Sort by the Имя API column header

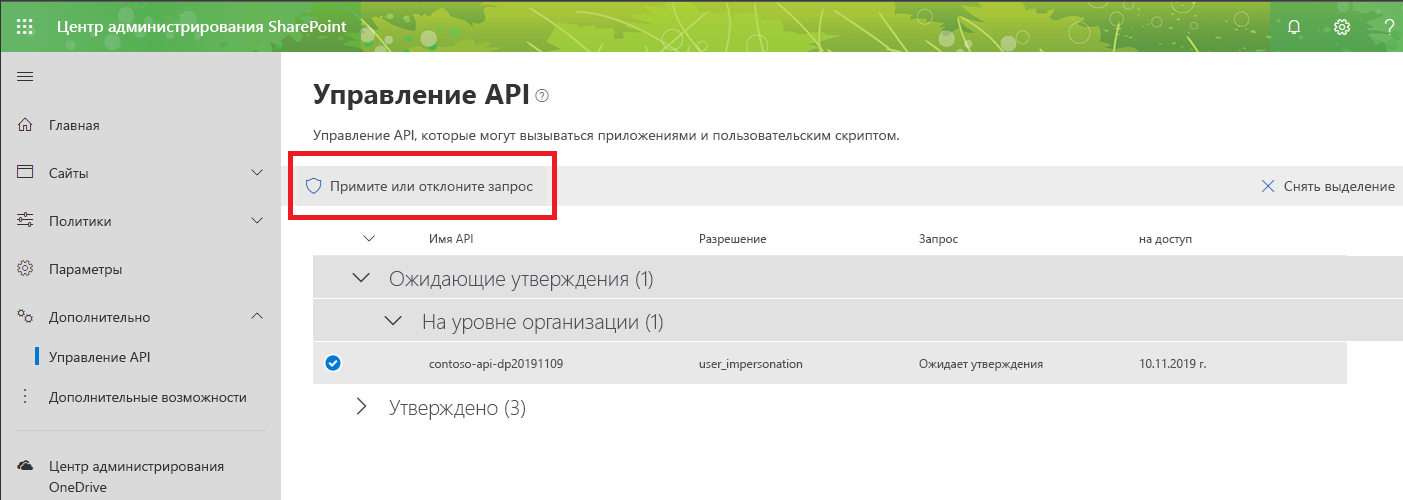click(x=450, y=239)
